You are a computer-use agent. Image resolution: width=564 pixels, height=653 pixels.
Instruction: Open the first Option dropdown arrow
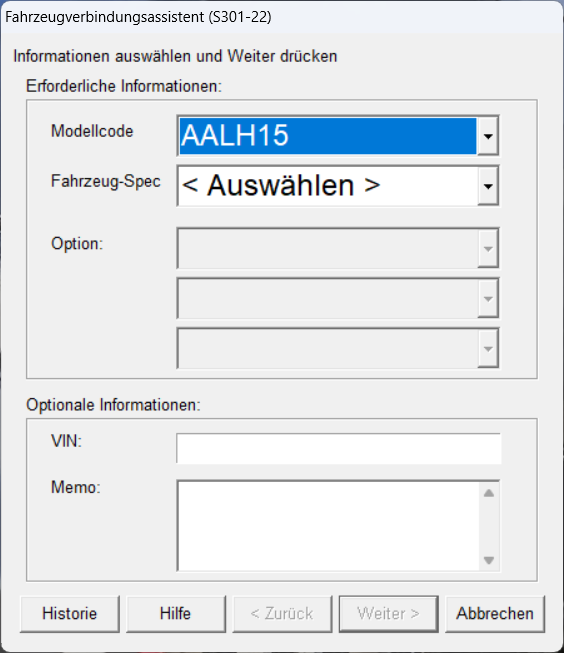tap(488, 249)
